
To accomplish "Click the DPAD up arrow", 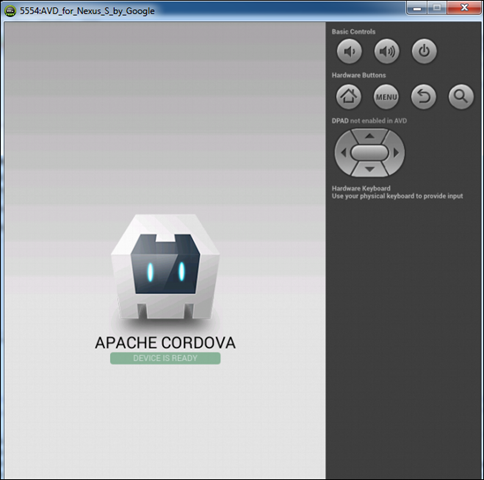I will coord(369,136).
